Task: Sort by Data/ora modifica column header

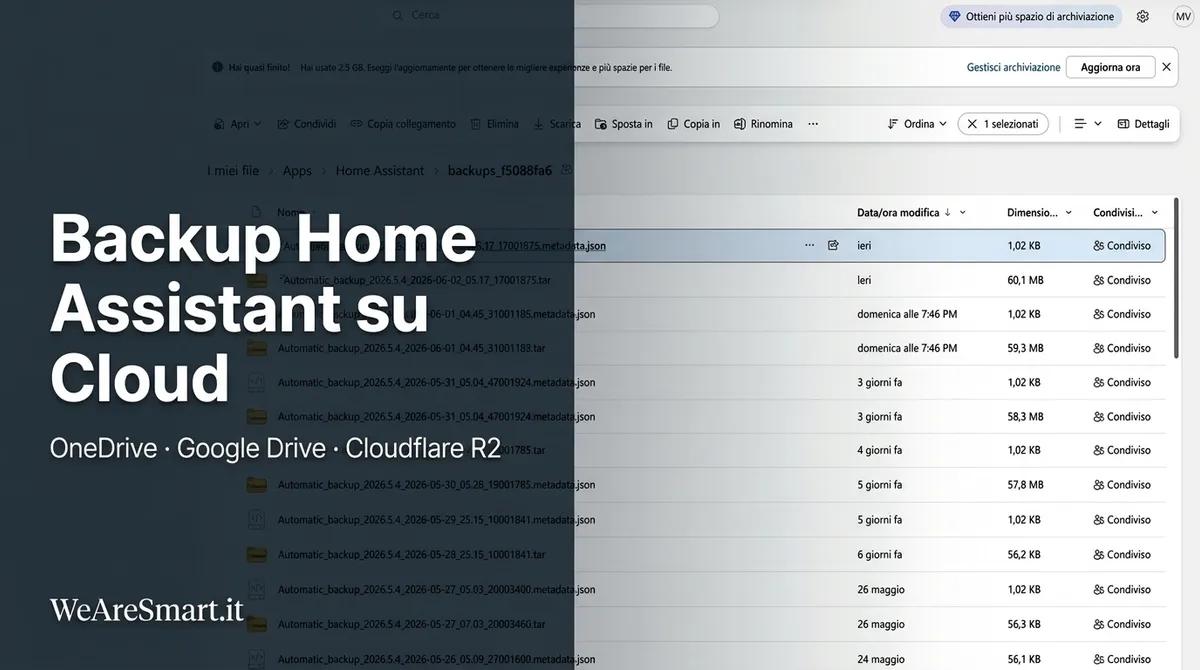Action: point(898,212)
